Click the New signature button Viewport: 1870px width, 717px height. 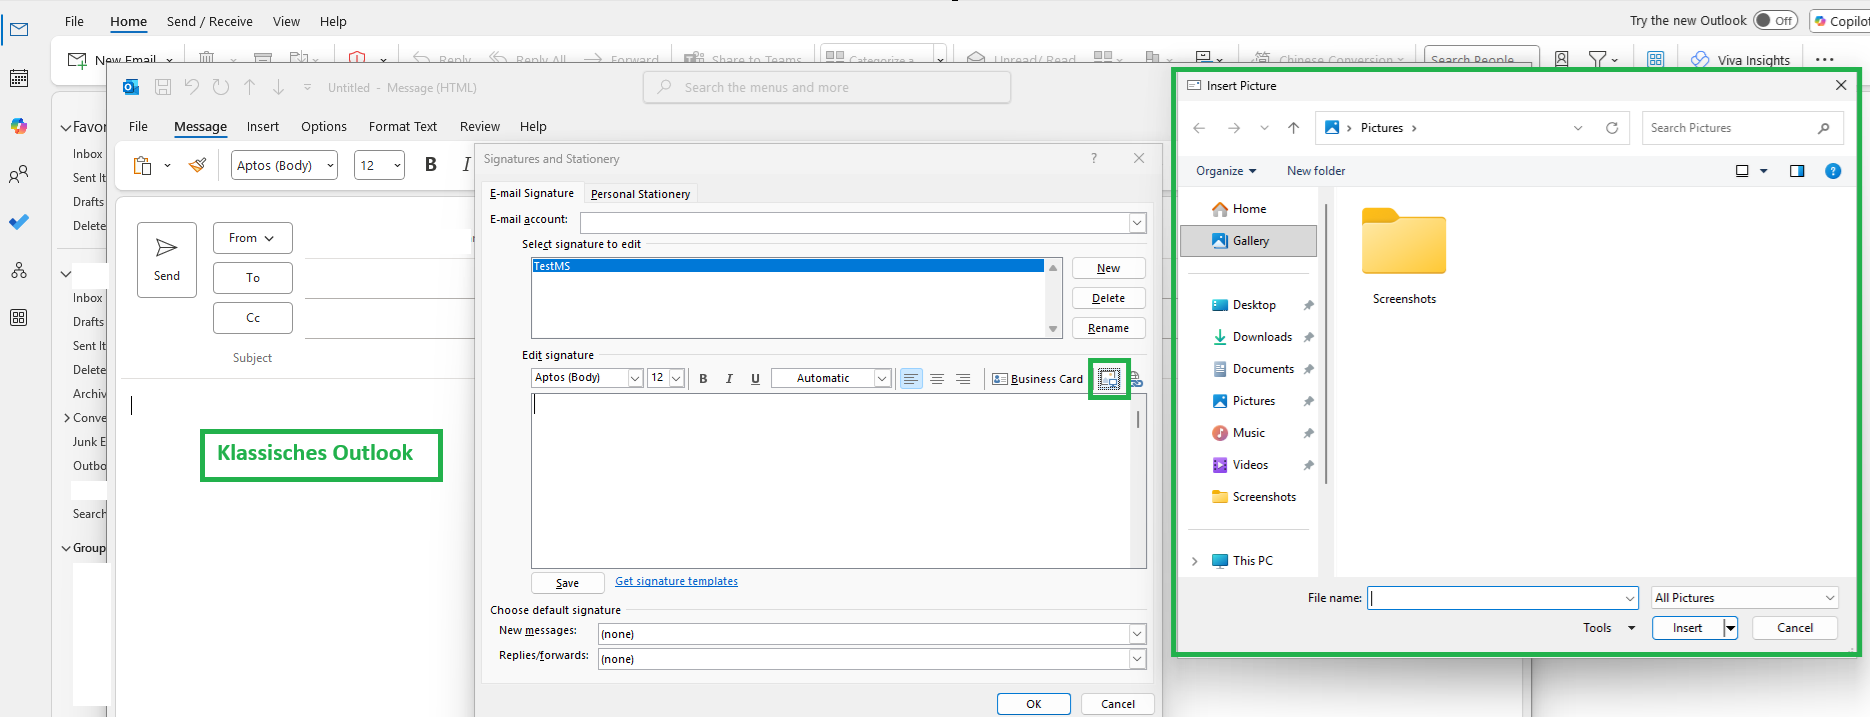click(1108, 268)
